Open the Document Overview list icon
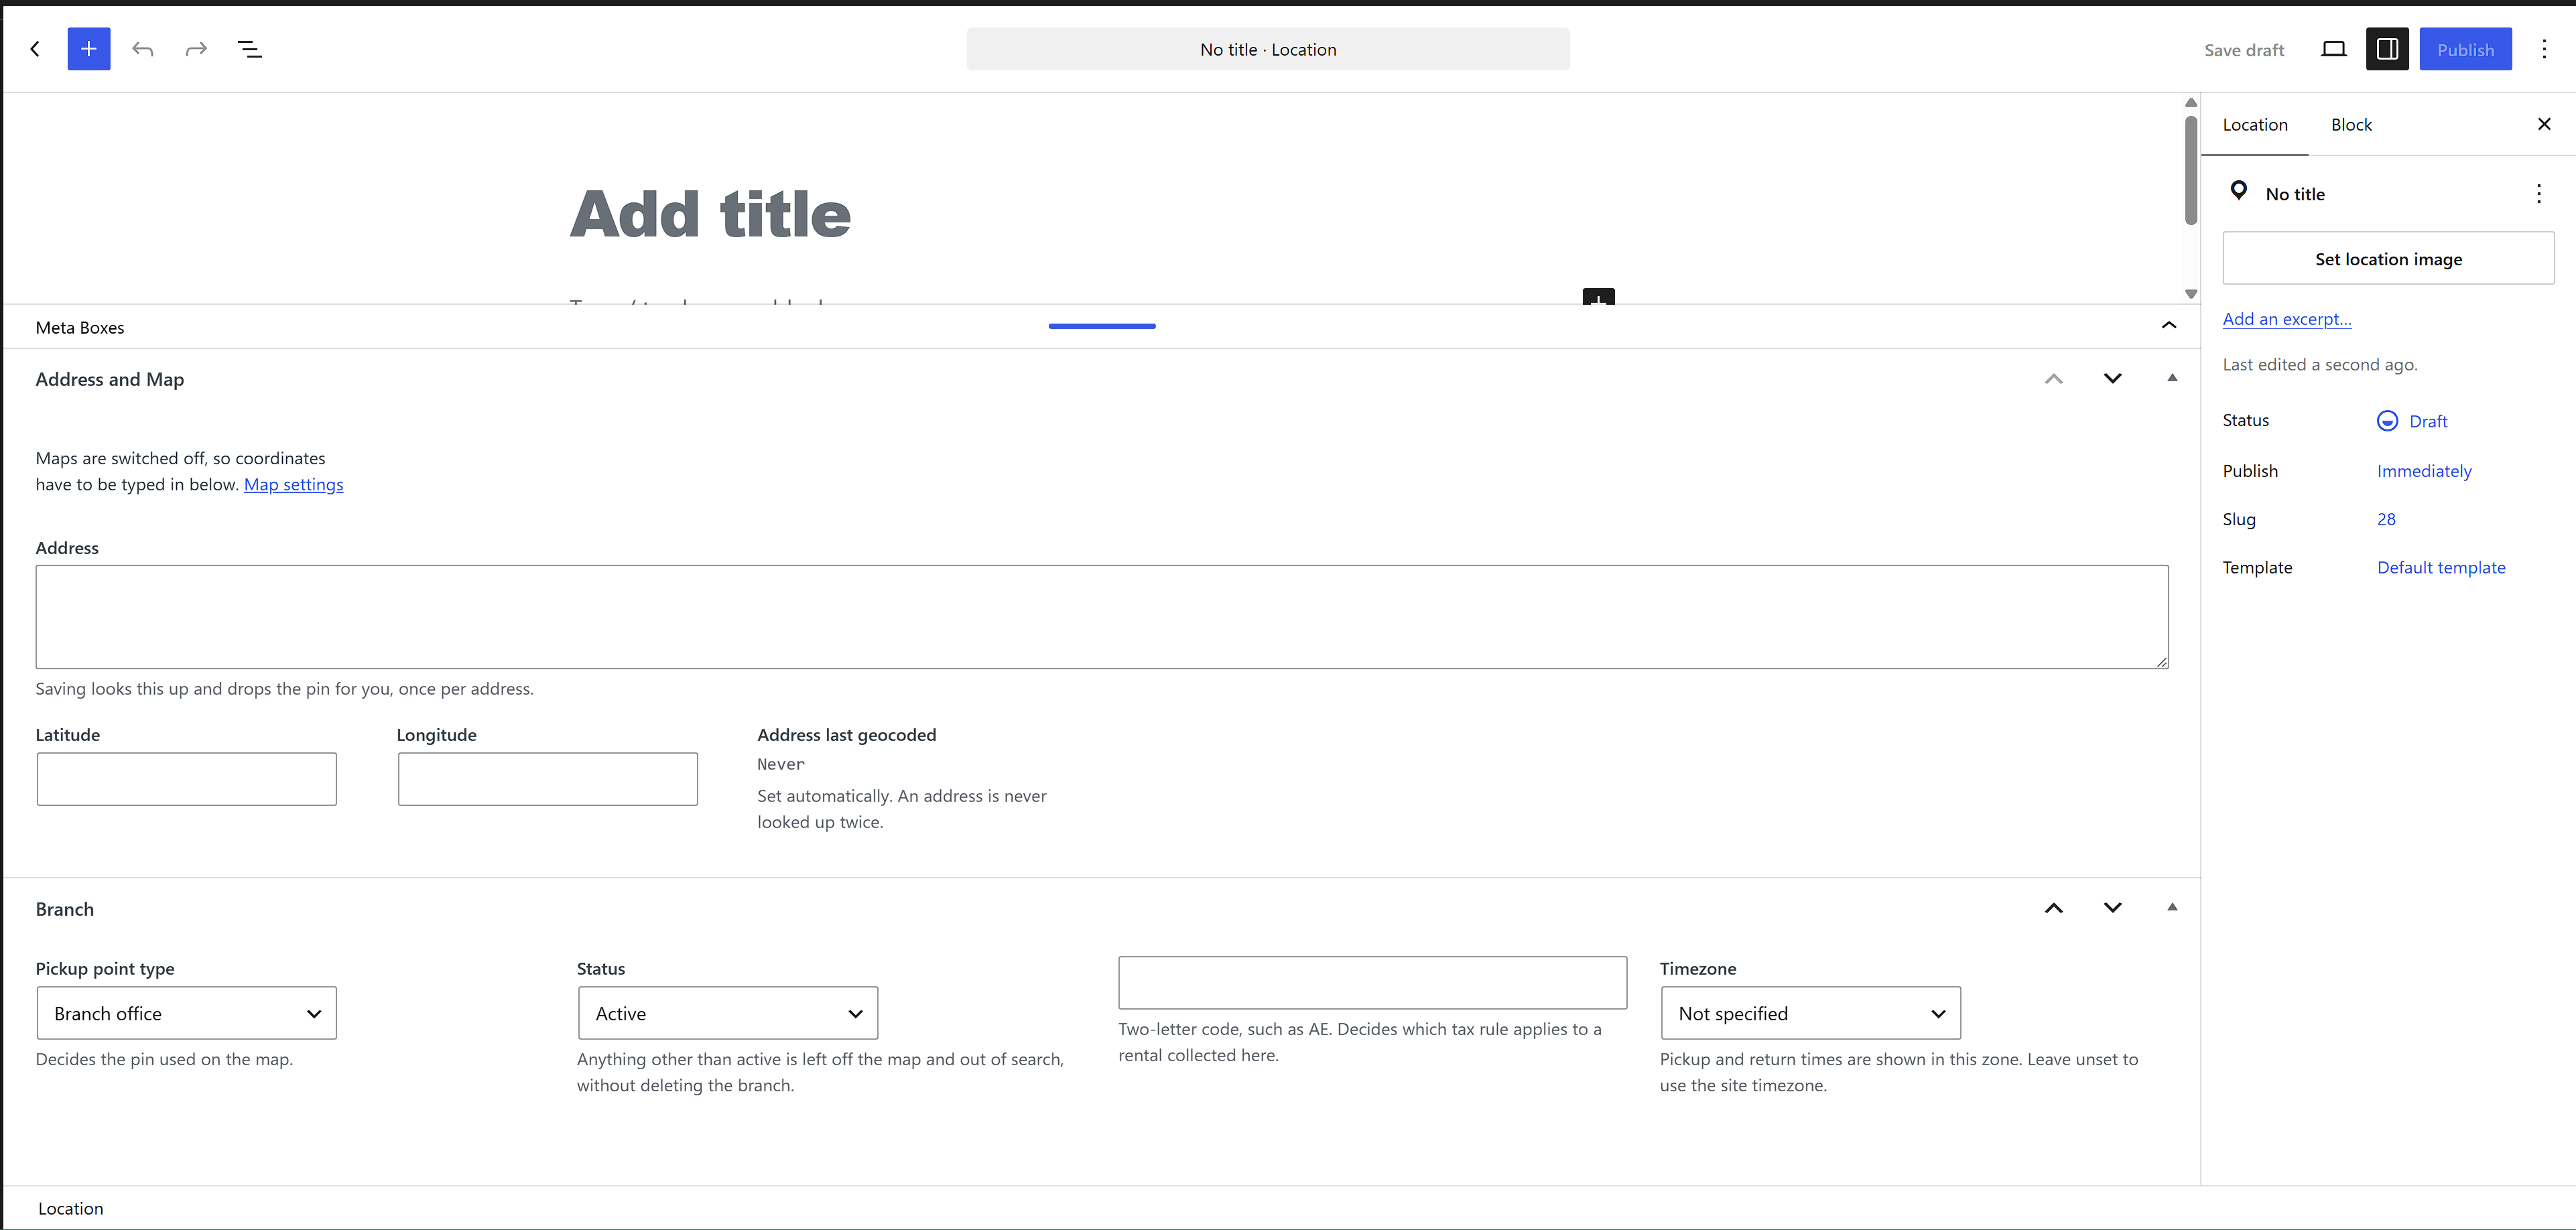 (250, 49)
